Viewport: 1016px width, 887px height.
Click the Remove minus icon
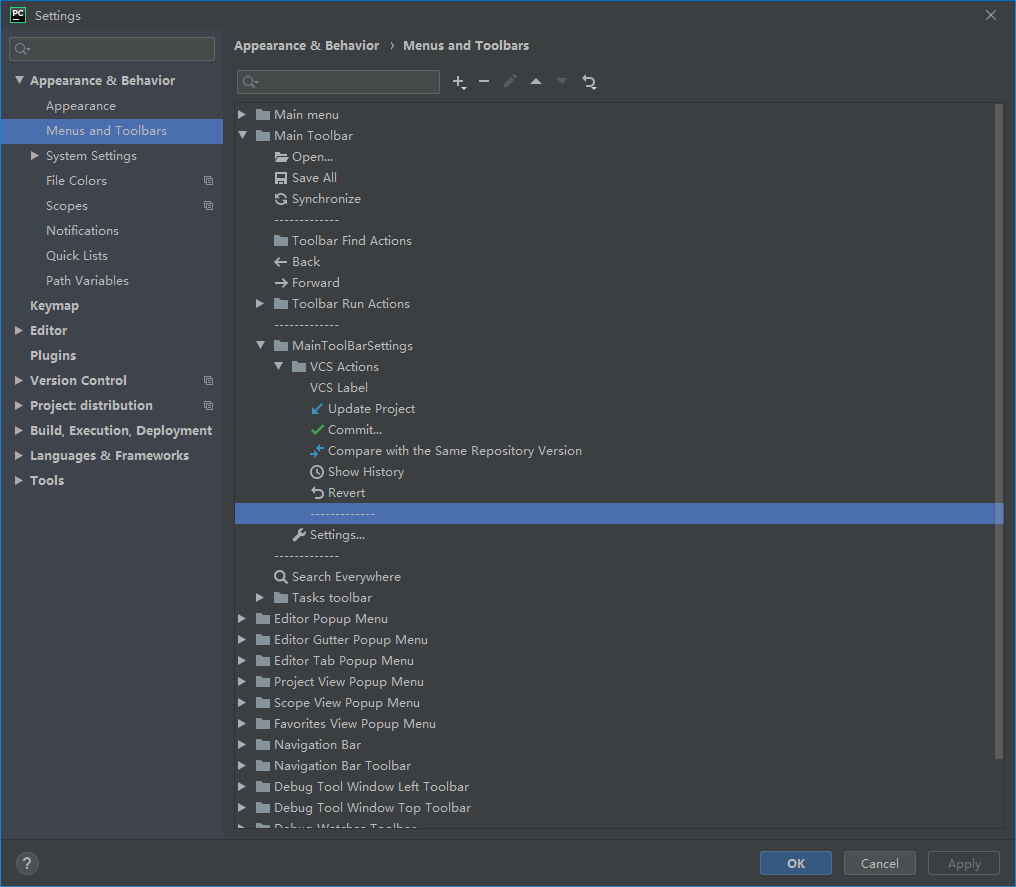(x=484, y=81)
